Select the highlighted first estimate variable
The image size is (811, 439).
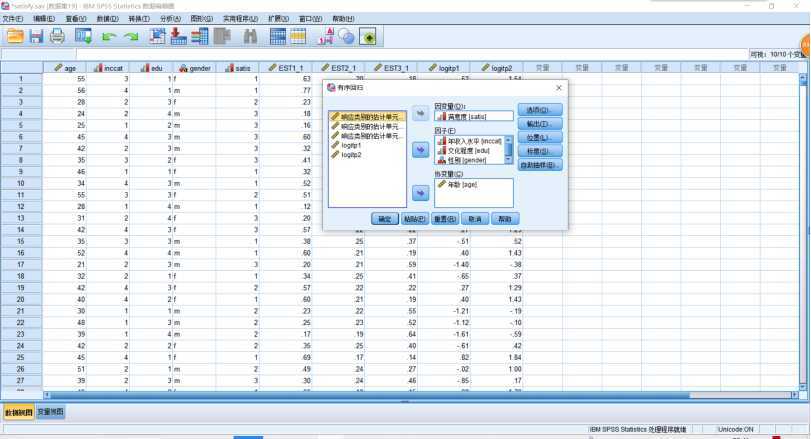pos(367,117)
